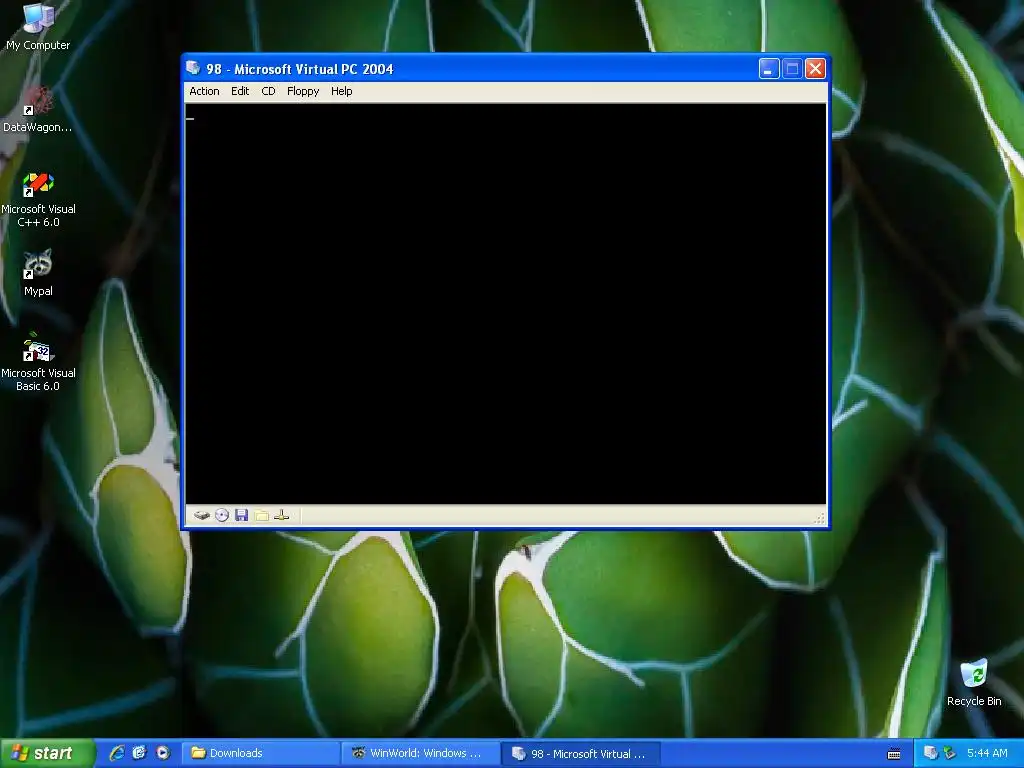Image resolution: width=1024 pixels, height=768 pixels.
Task: Click the shared folder status icon
Action: pos(262,515)
